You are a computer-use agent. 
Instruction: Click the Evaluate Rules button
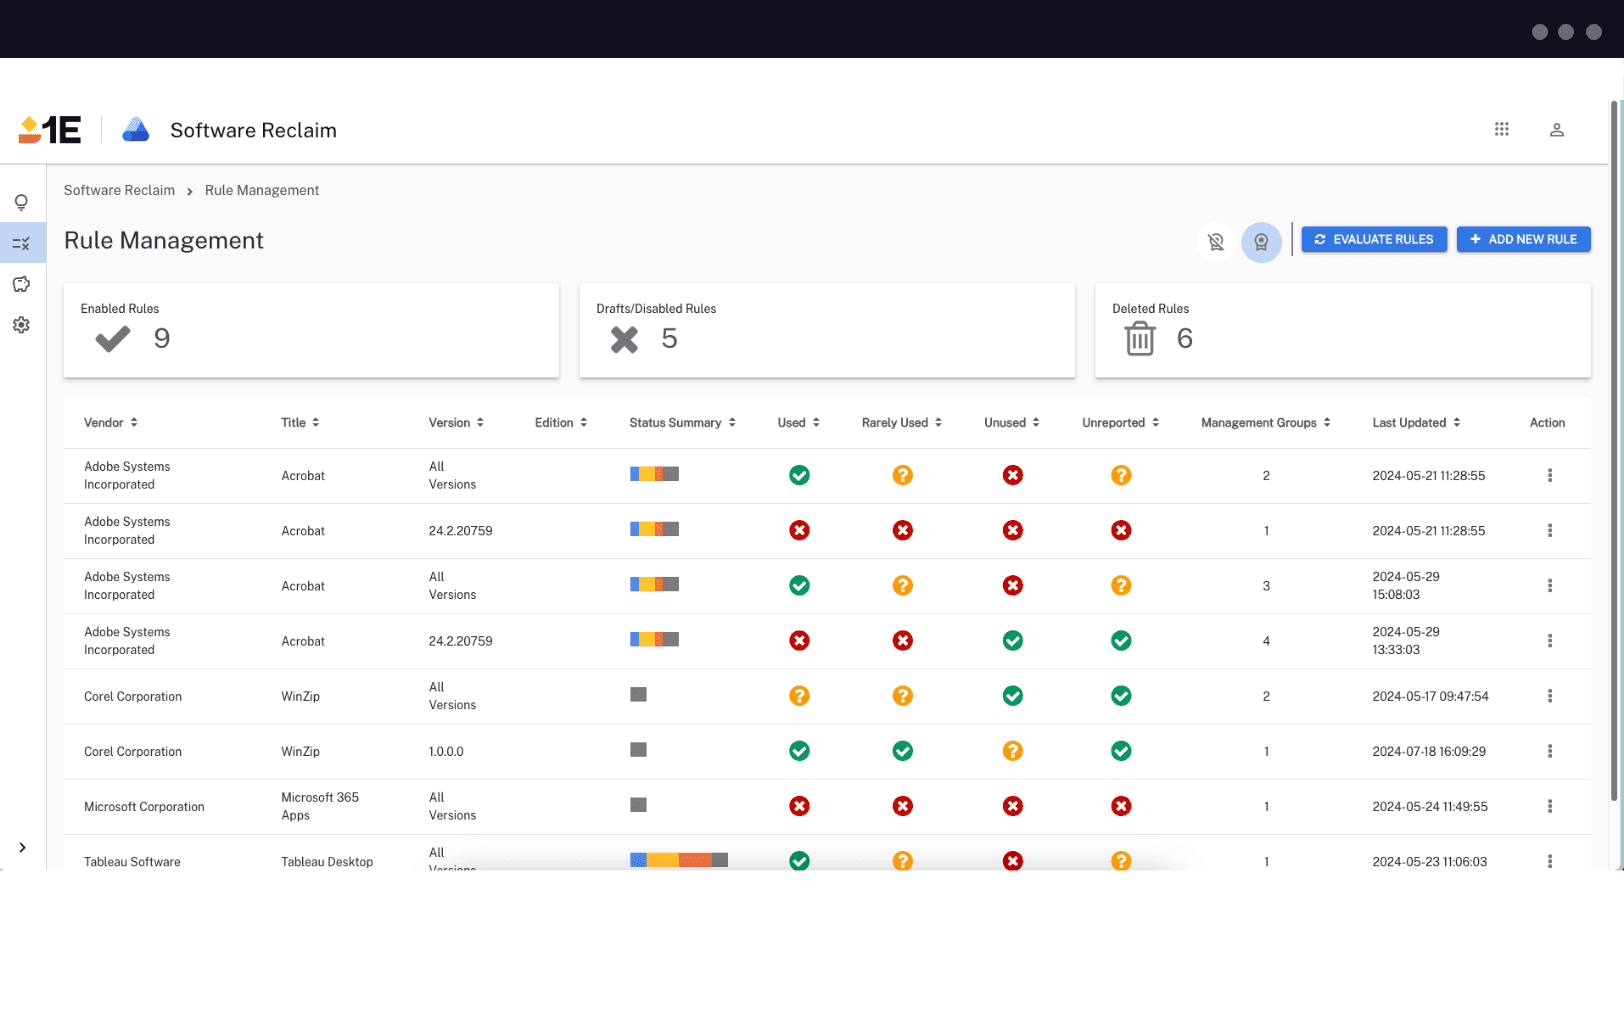(1373, 240)
